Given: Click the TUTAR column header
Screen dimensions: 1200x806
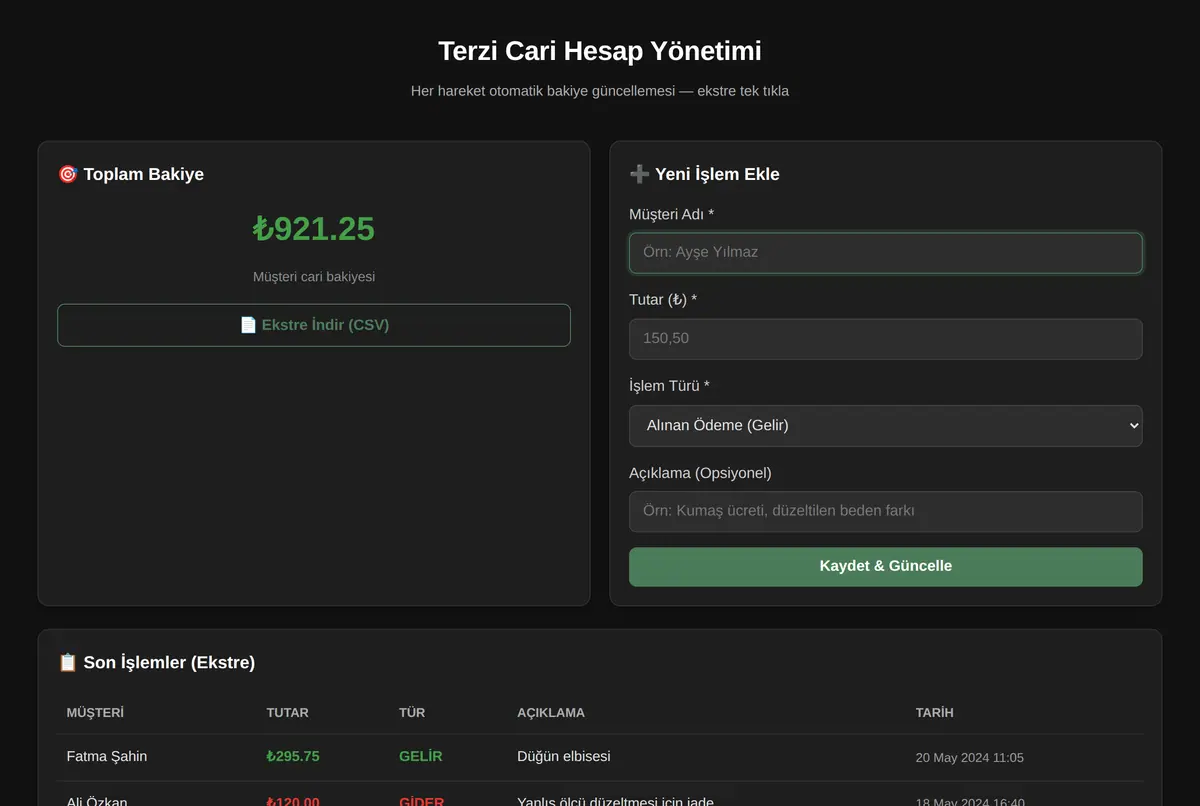Looking at the screenshot, I should click(x=287, y=713).
